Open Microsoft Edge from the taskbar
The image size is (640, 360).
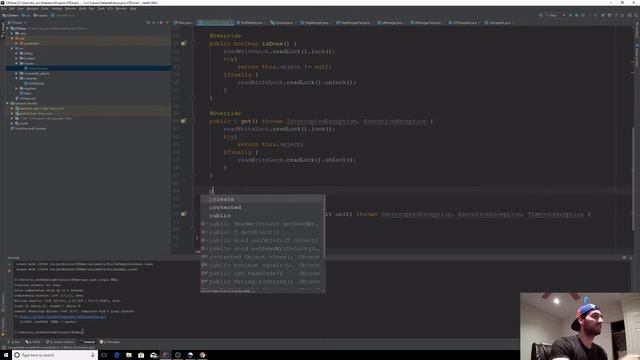tap(117, 355)
